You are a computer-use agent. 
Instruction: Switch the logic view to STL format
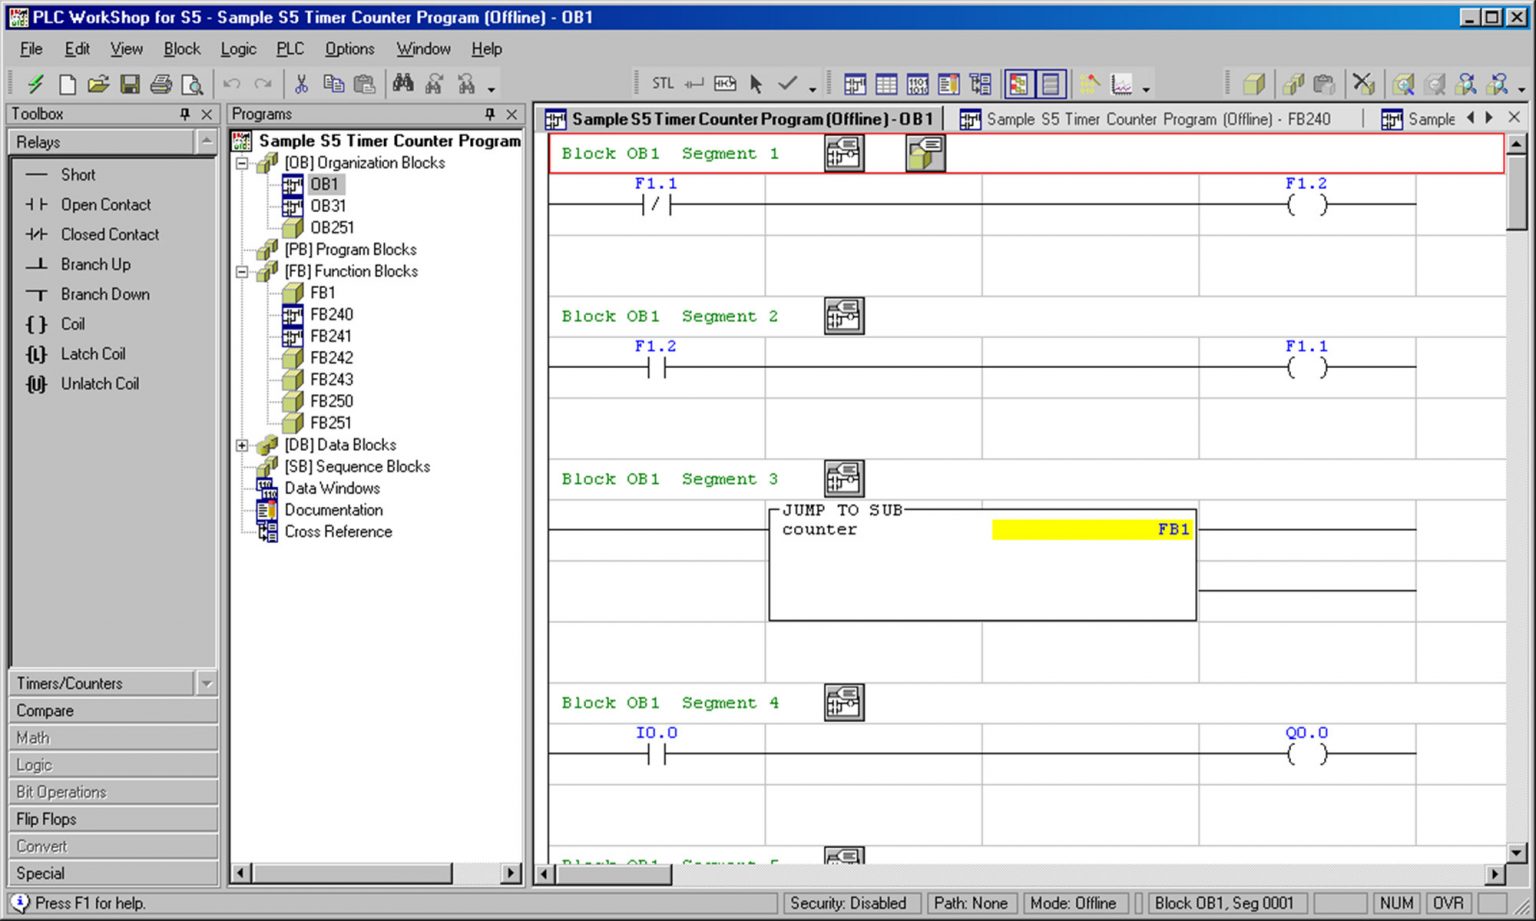[663, 83]
